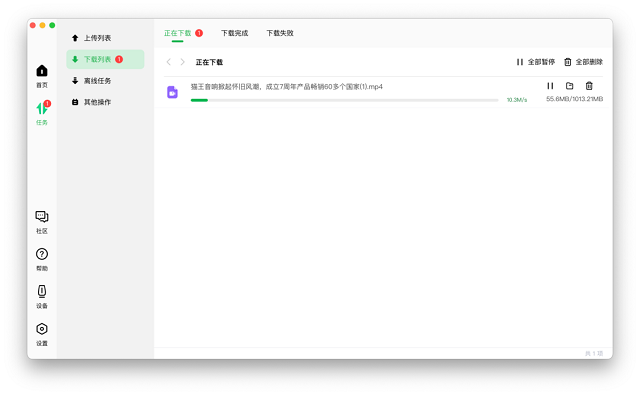Click the forward navigation chevron

click(x=182, y=62)
